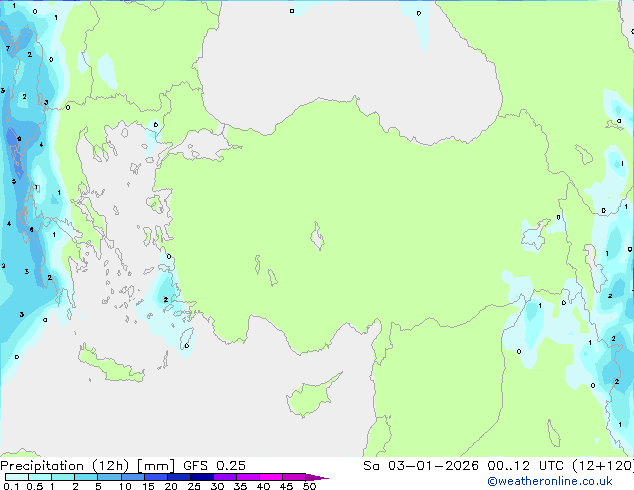634x490 pixels.
Task: Click the date '03-01-2026' text
Action: (x=433, y=466)
